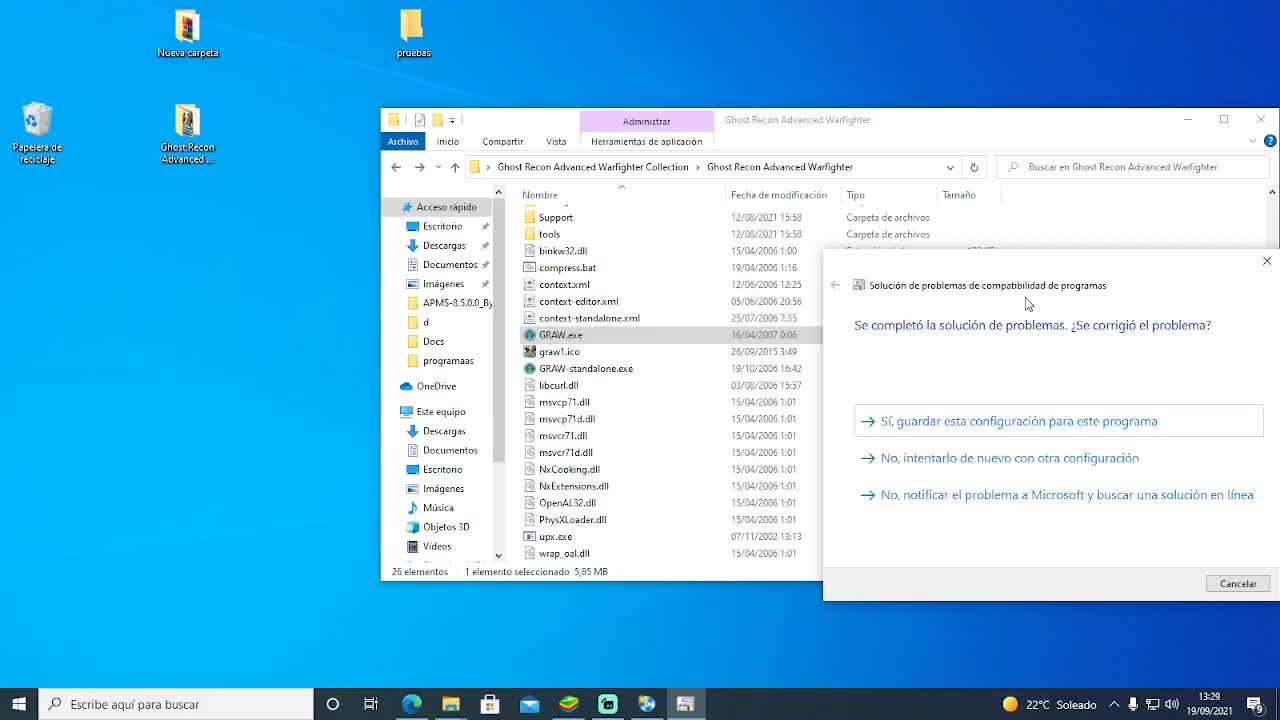Open Task View from taskbar
The height and width of the screenshot is (720, 1280).
371,704
